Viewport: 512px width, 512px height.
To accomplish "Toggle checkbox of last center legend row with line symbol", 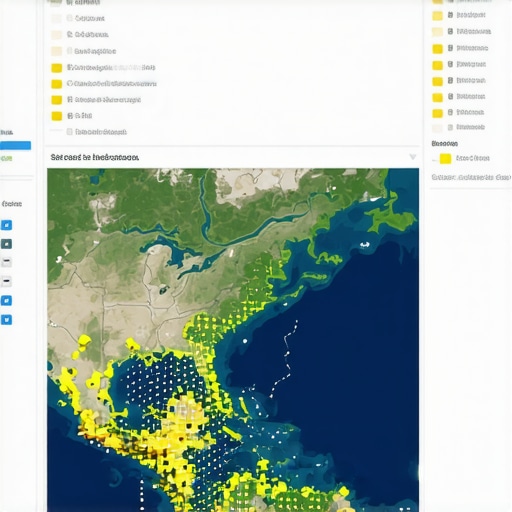I will 69,132.
